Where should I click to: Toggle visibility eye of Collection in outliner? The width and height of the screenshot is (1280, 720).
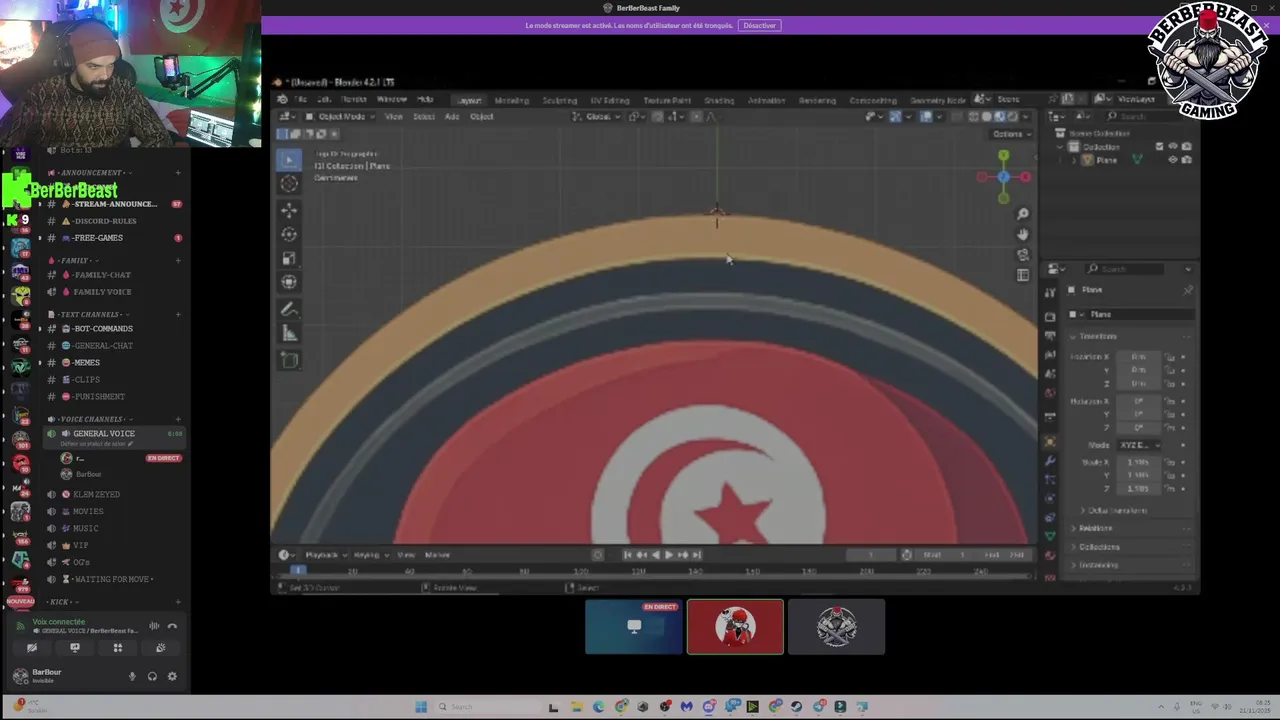(1173, 147)
